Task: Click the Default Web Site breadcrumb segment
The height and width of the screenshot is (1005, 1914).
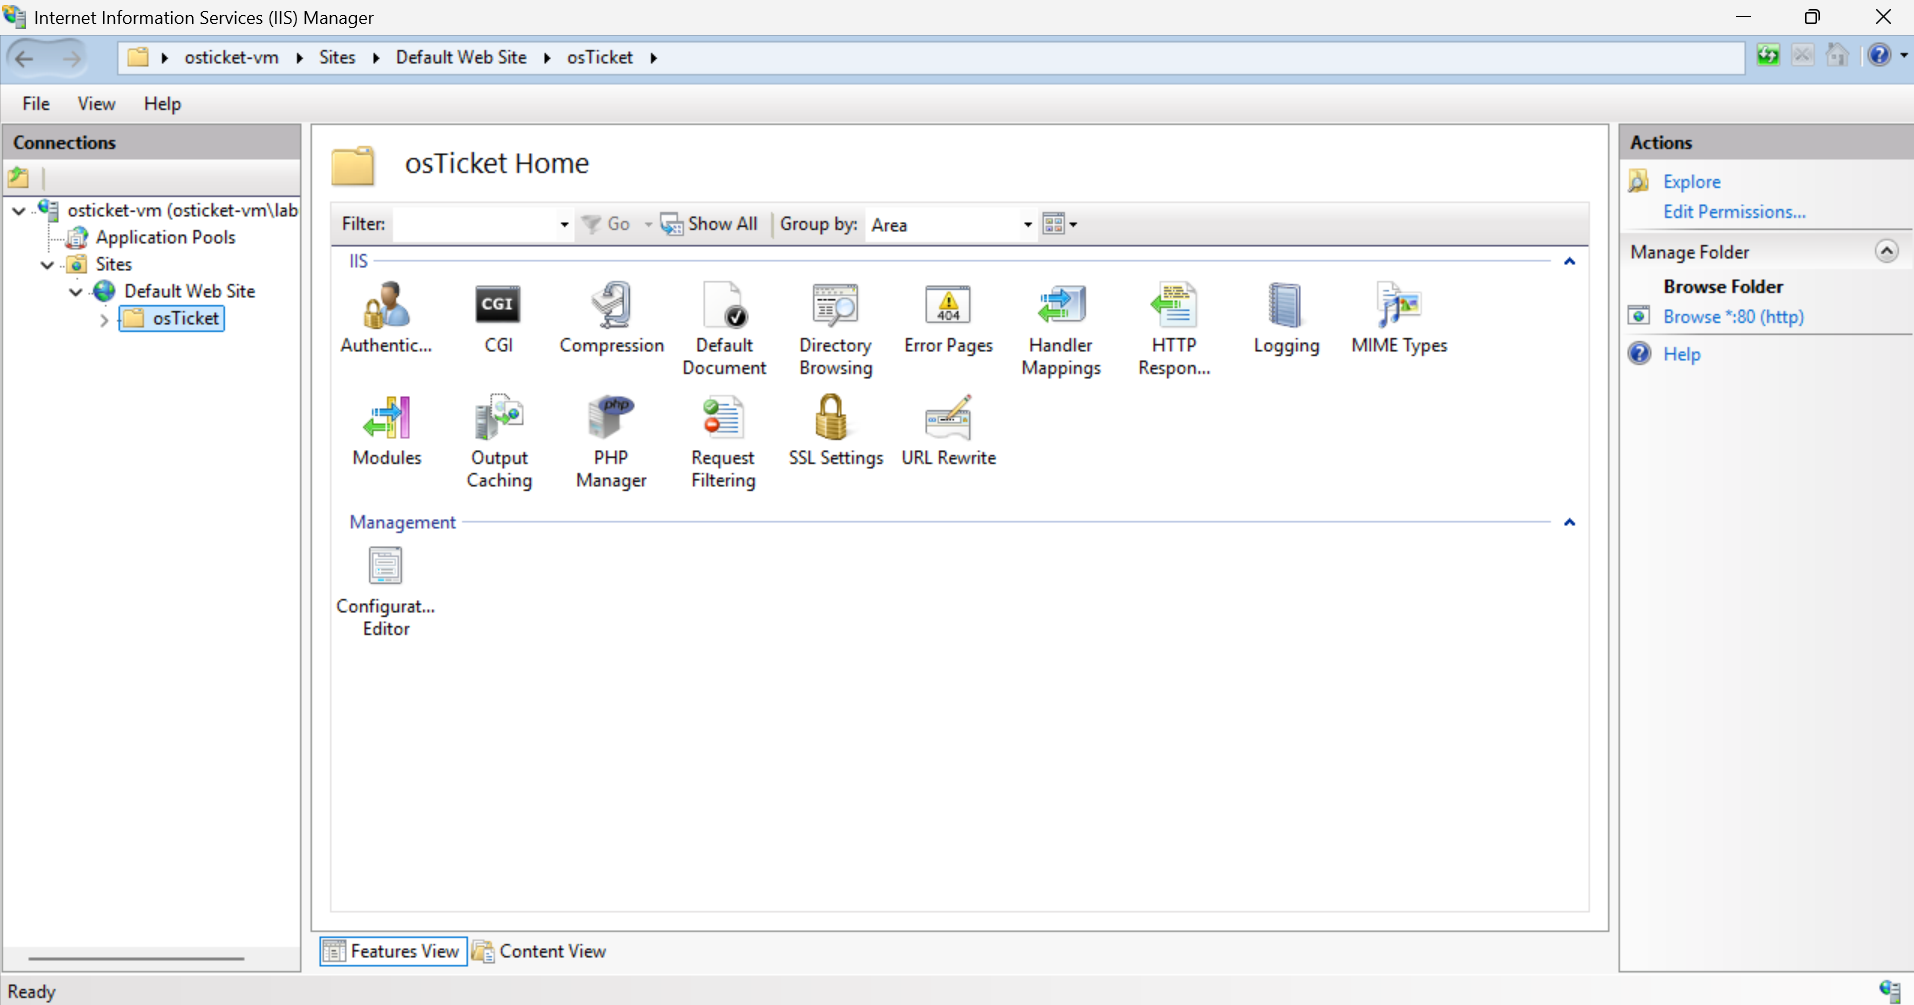Action: pos(461,58)
